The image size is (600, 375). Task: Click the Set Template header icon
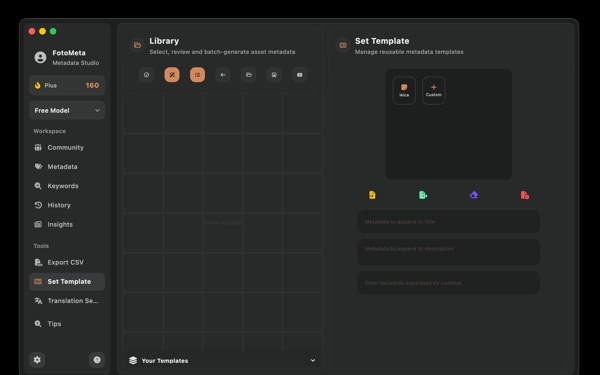pyautogui.click(x=343, y=45)
